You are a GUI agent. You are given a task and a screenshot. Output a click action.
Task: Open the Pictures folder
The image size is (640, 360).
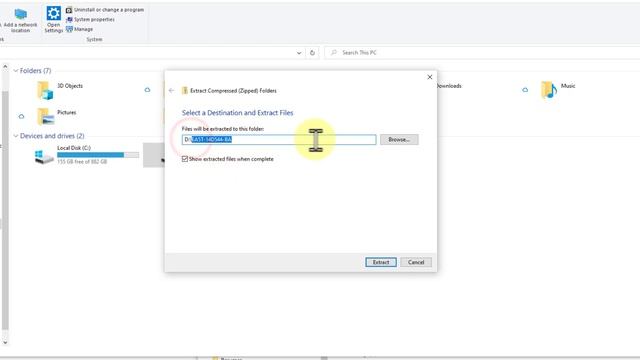point(57,116)
